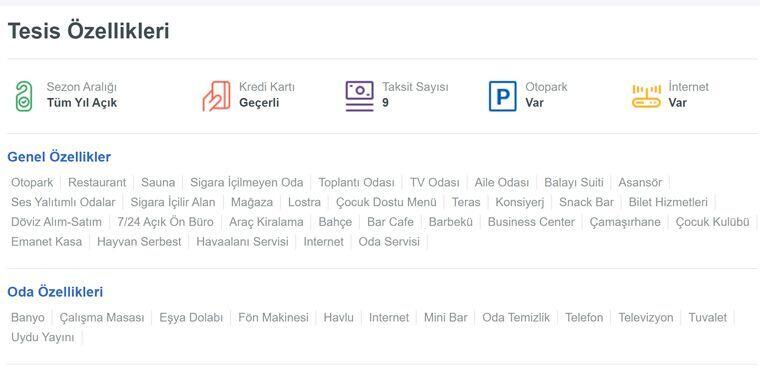Click the 'Lostra' feature

click(x=304, y=202)
